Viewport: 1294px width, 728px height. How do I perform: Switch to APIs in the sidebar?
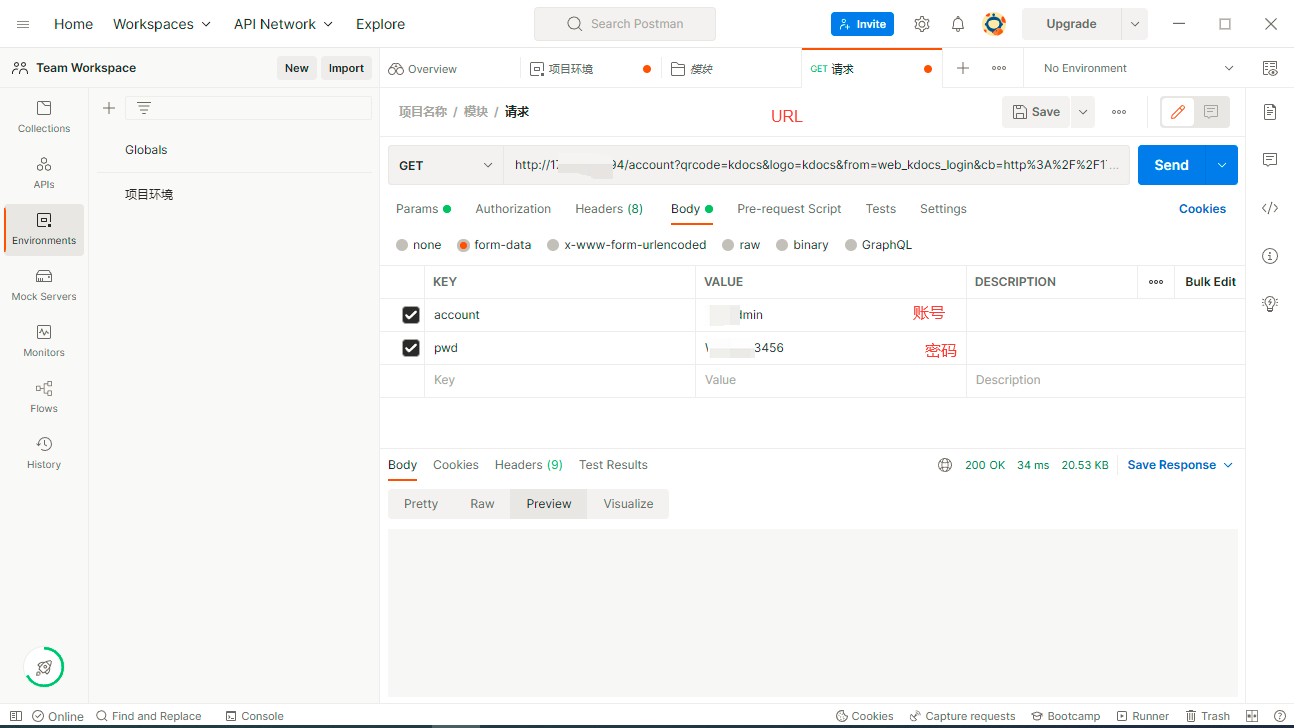tap(44, 172)
